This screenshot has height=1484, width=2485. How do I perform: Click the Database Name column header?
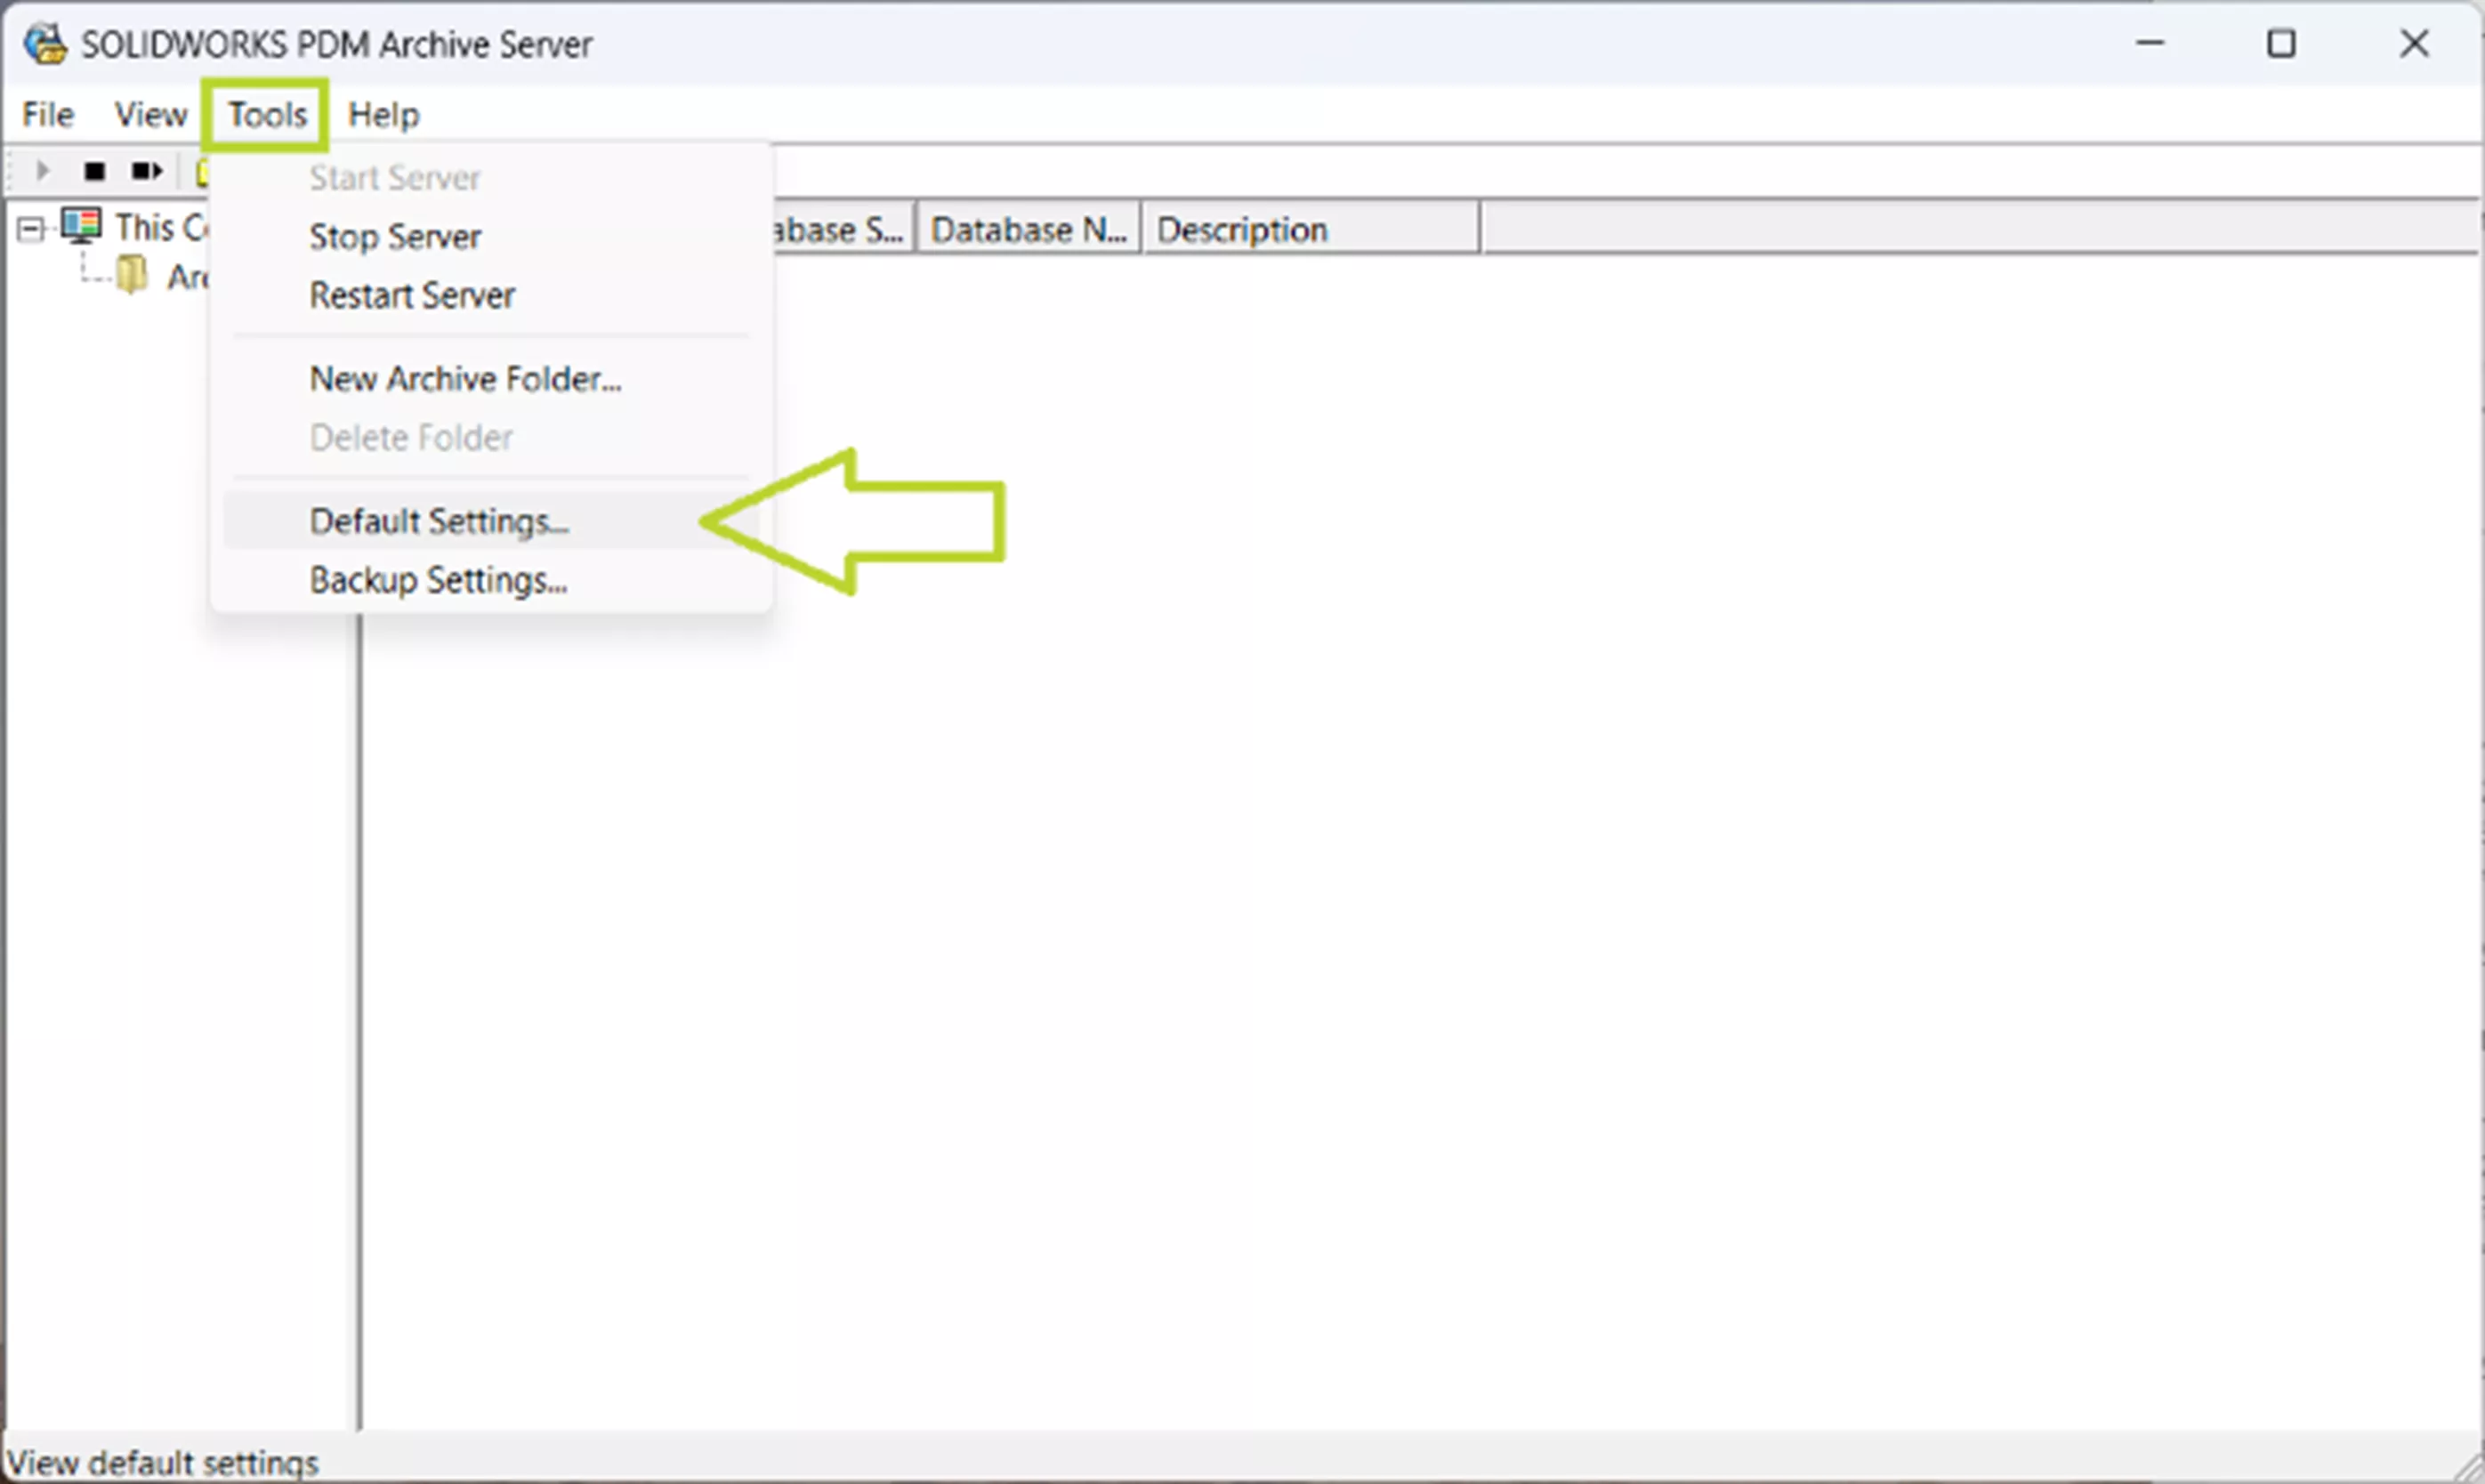1028,228
